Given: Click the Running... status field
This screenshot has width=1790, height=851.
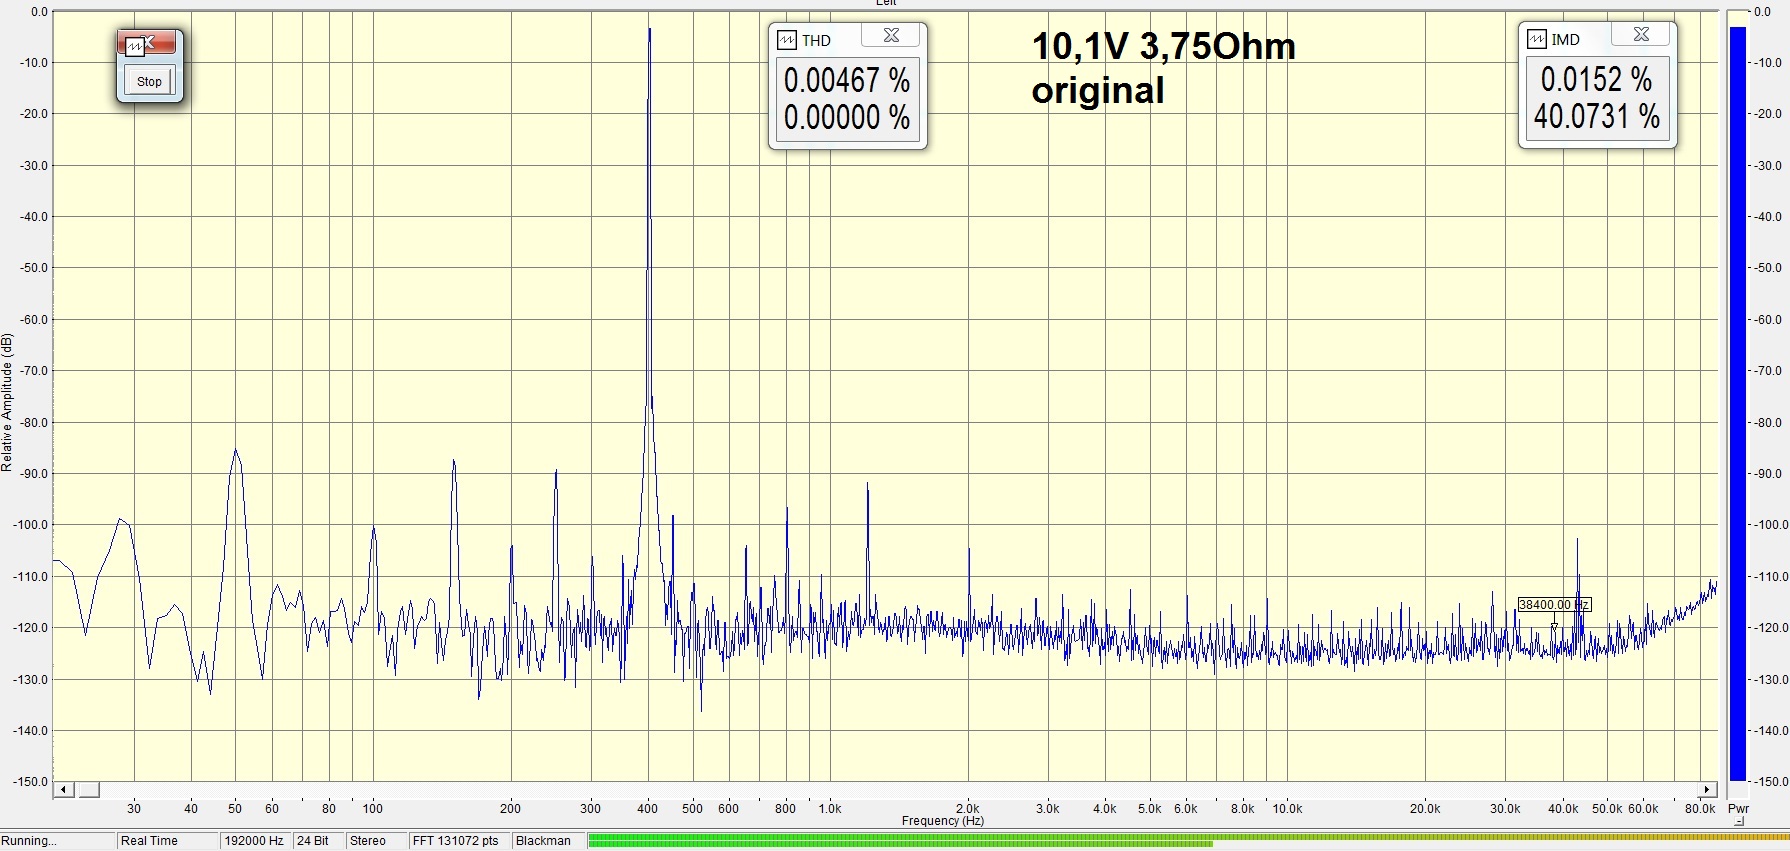Looking at the screenshot, I should 57,841.
